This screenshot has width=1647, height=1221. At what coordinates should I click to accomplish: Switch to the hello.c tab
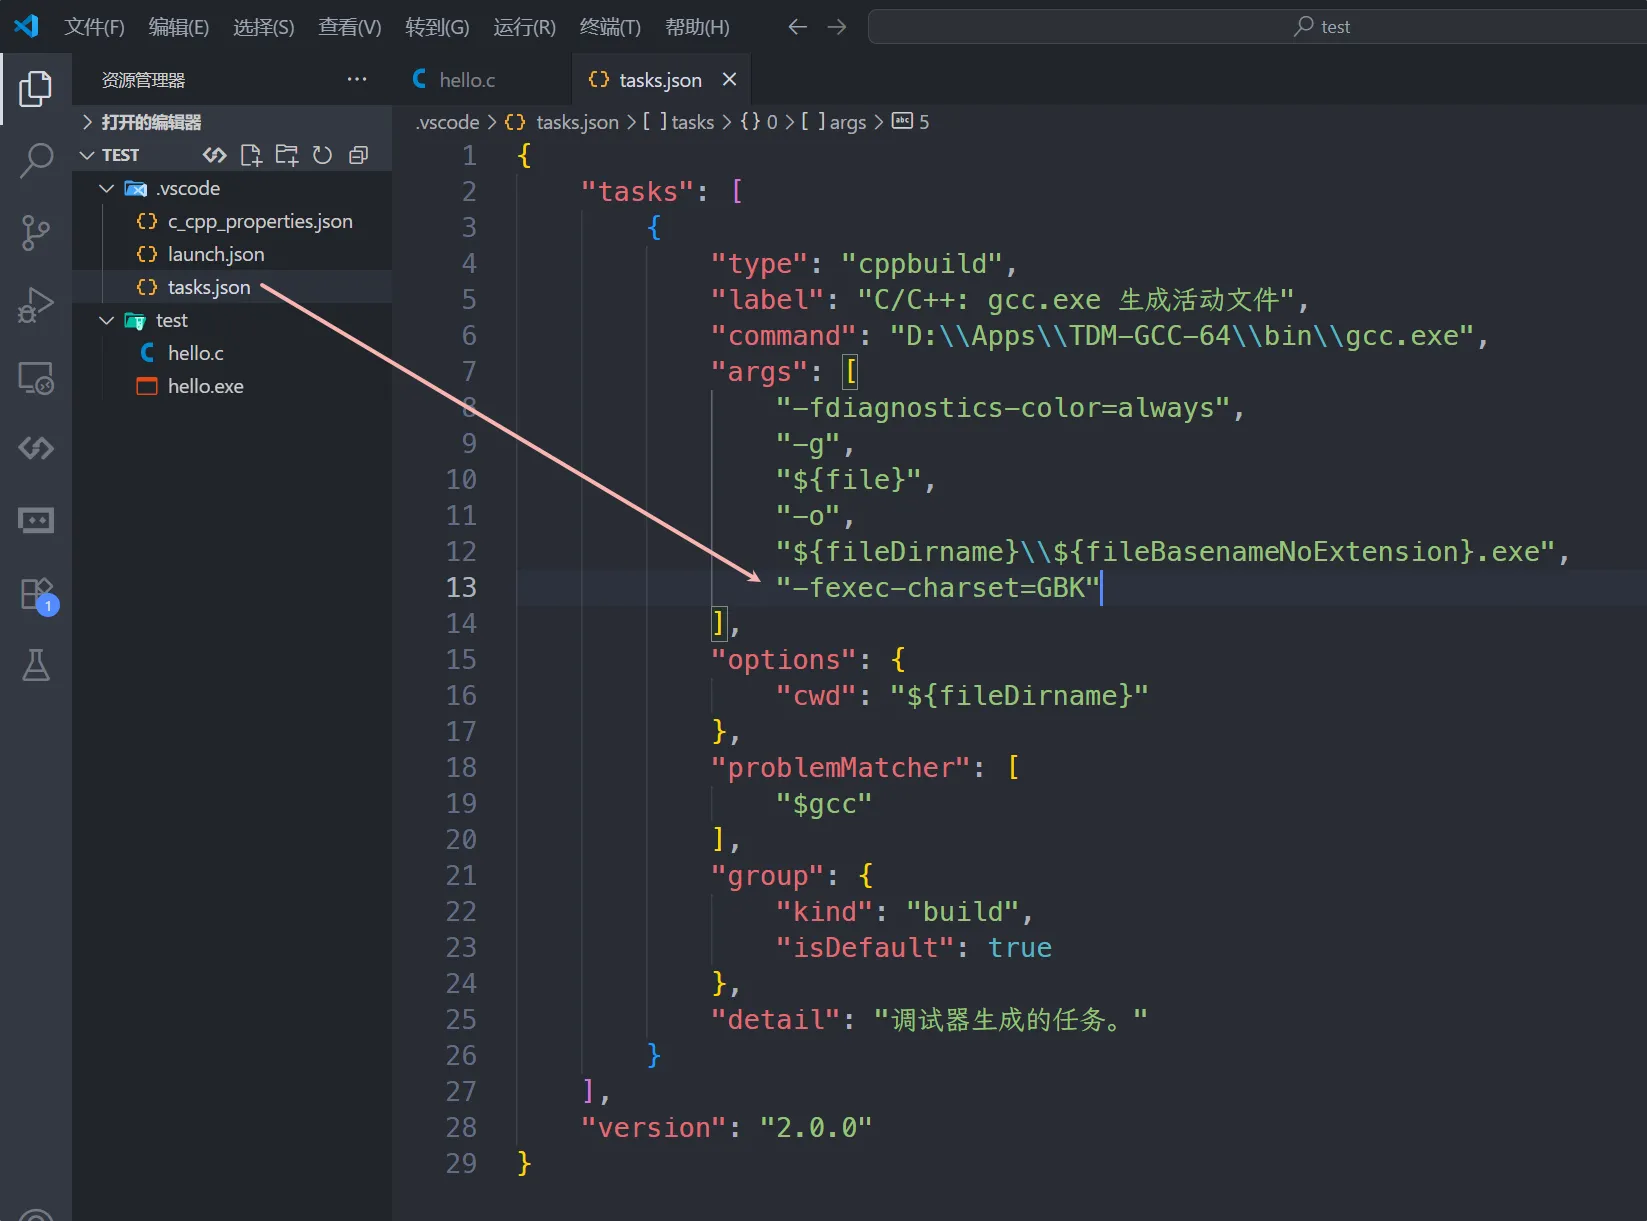(466, 80)
